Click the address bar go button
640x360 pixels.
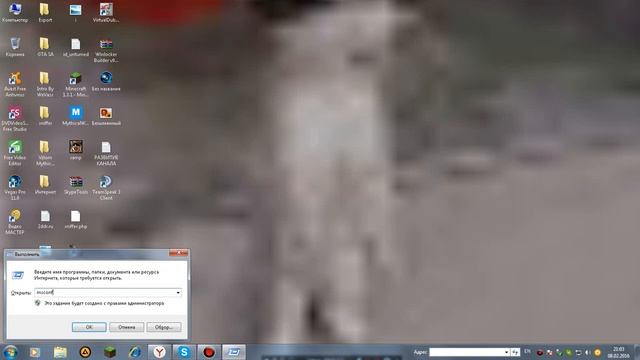[515, 352]
